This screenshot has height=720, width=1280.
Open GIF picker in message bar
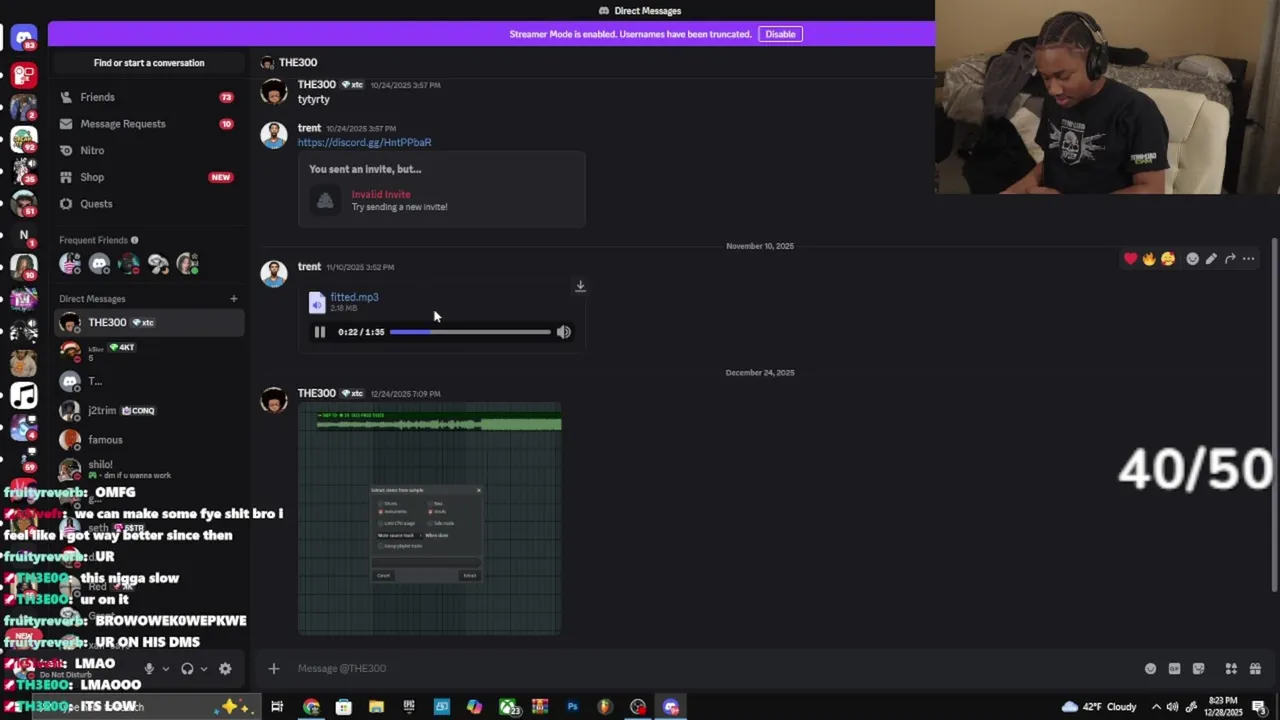point(1174,669)
